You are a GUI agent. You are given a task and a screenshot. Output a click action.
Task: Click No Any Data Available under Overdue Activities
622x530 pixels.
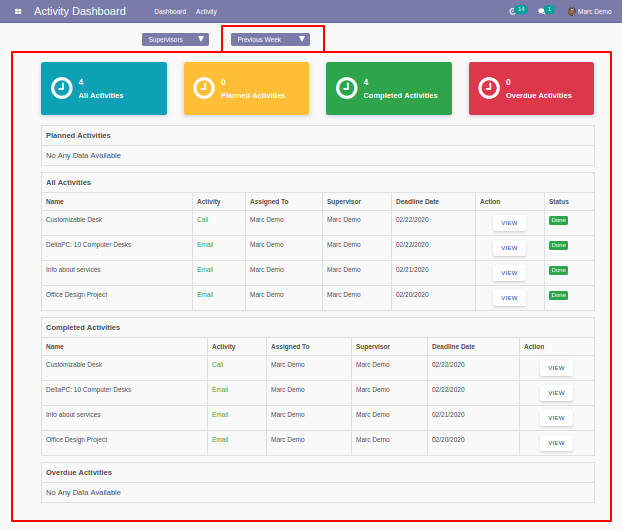click(x=83, y=492)
